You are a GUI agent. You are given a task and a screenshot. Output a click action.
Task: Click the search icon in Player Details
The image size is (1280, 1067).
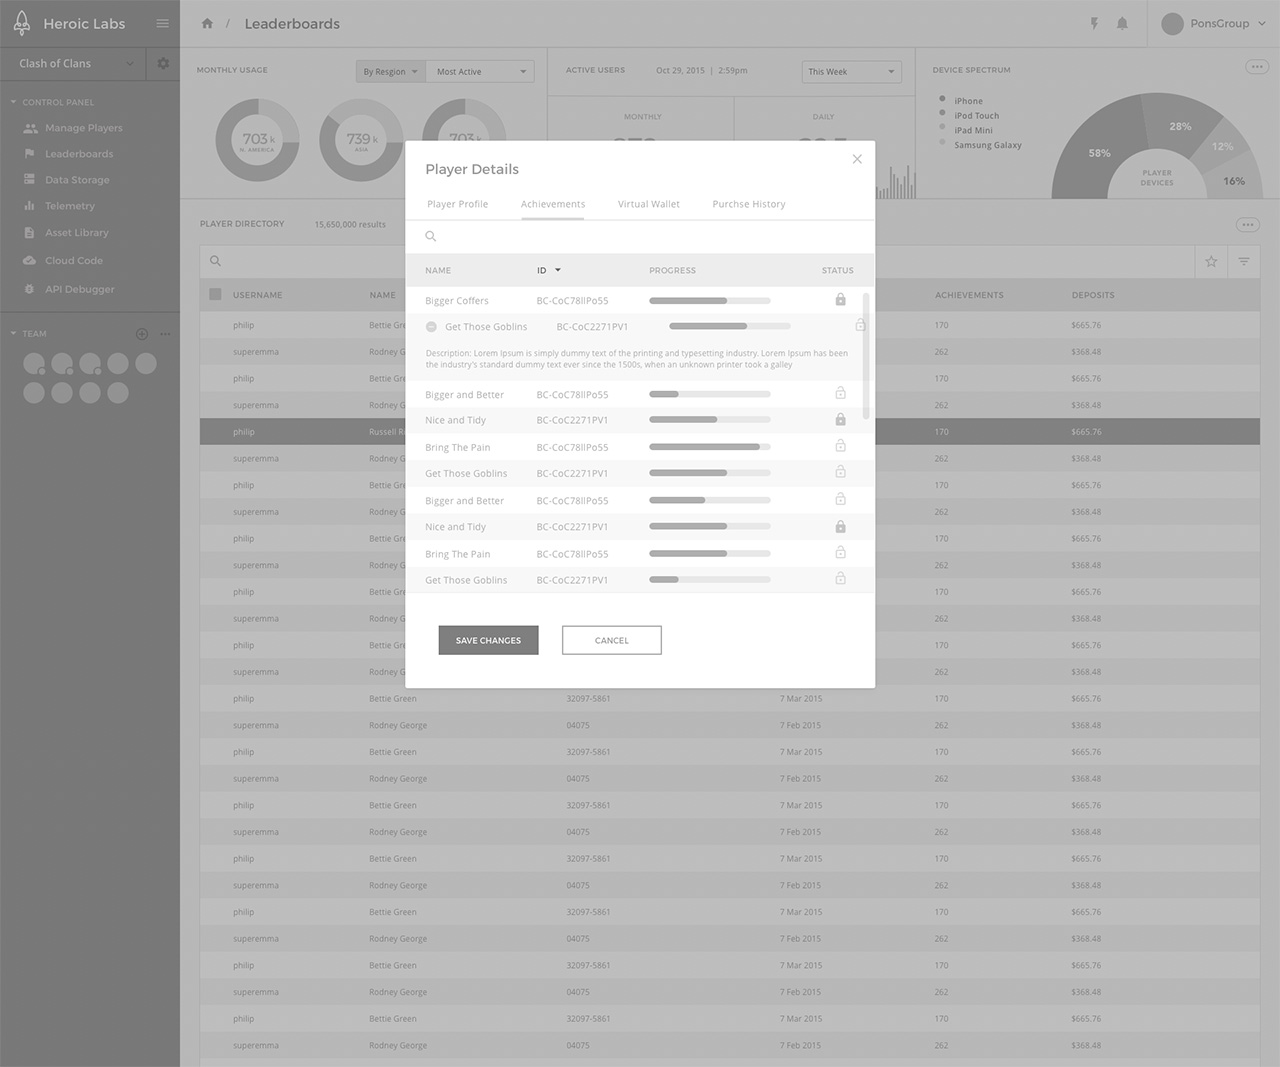point(431,237)
